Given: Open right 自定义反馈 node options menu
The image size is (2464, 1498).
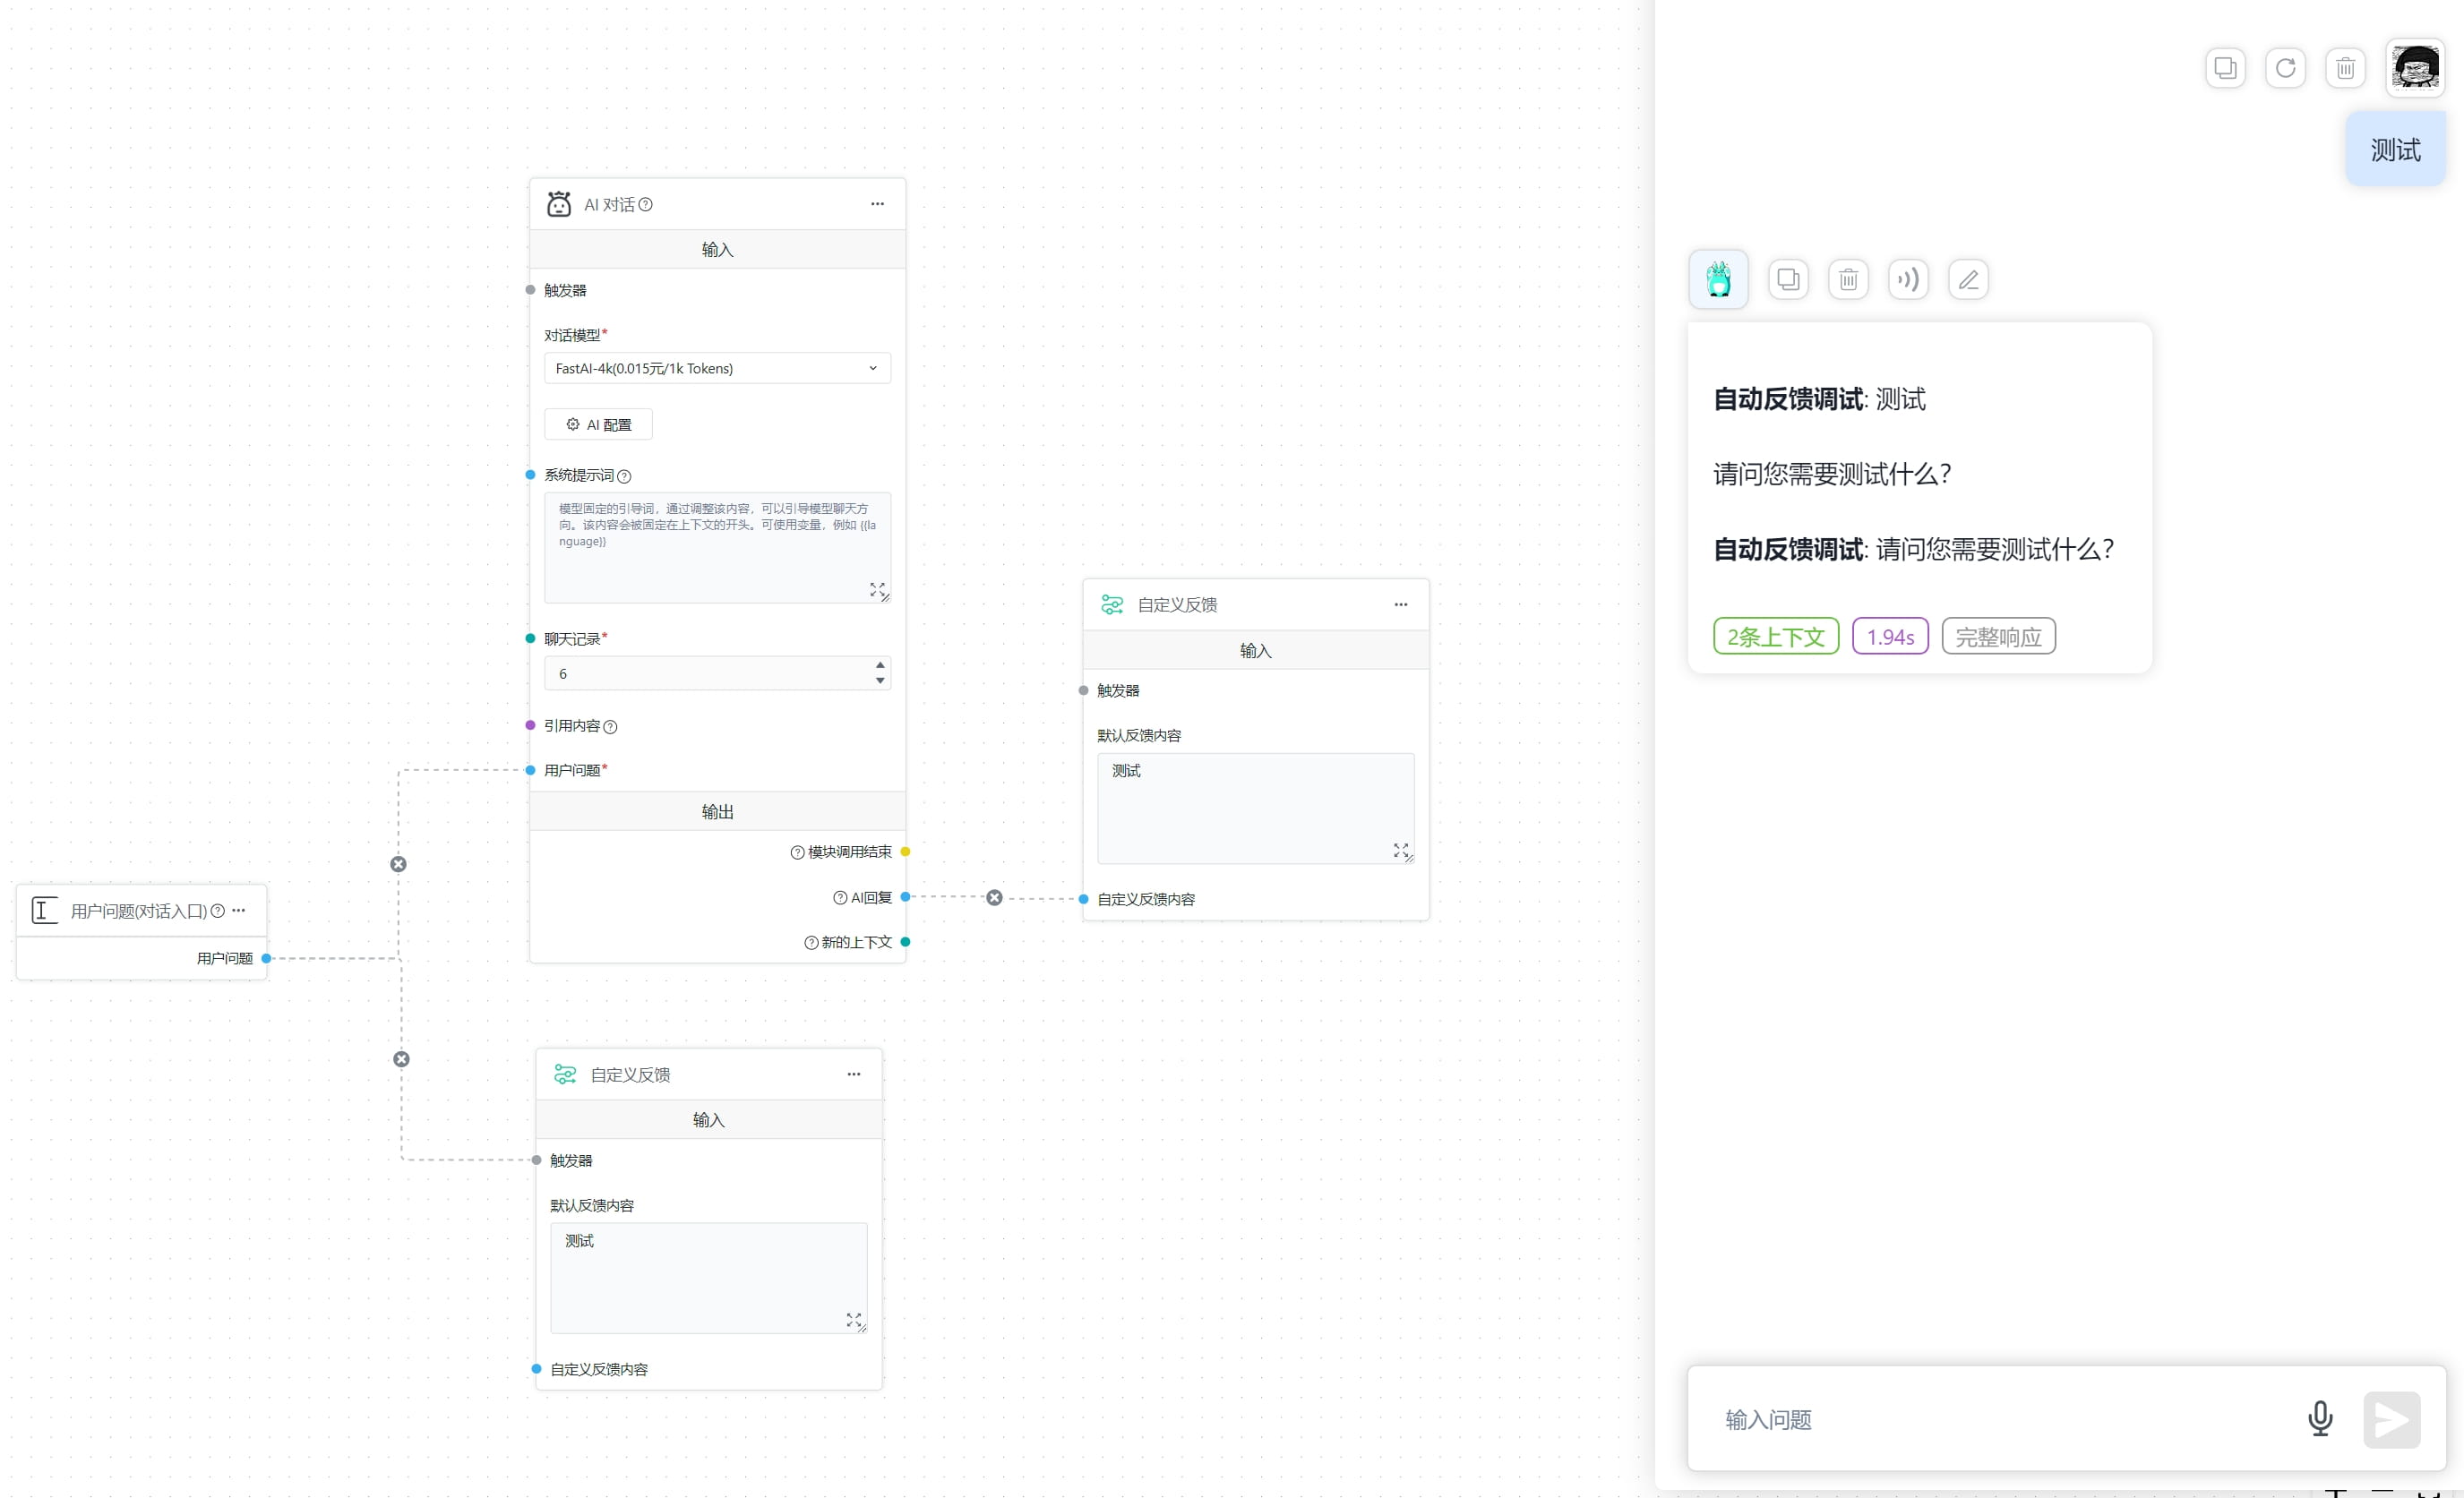Looking at the screenshot, I should point(1400,604).
